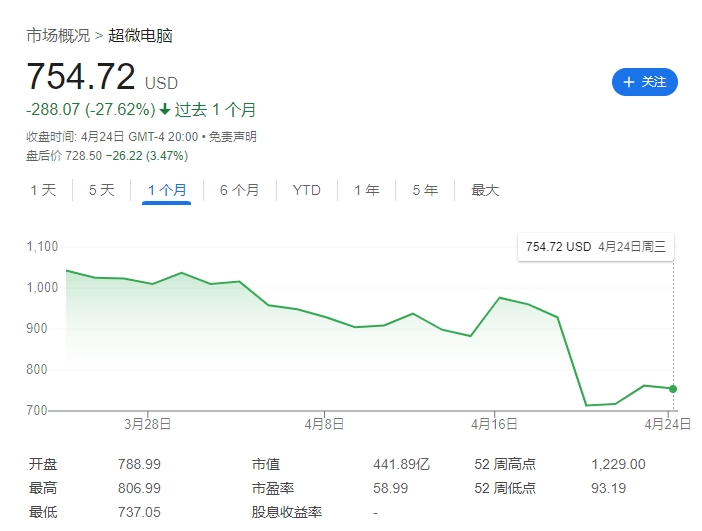
Task: Switch chart to YTD range
Action: click(306, 190)
